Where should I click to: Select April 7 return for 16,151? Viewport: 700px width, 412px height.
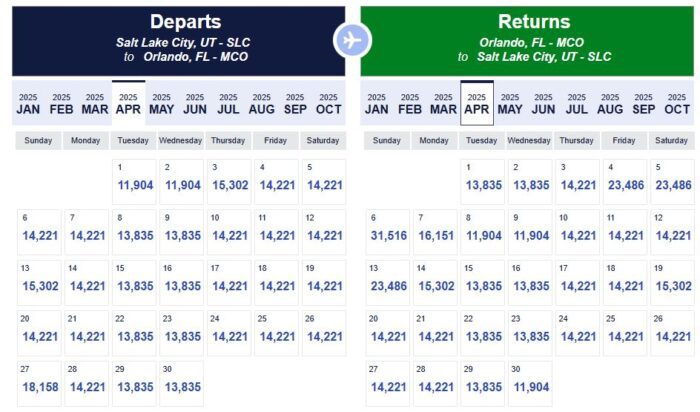click(434, 230)
